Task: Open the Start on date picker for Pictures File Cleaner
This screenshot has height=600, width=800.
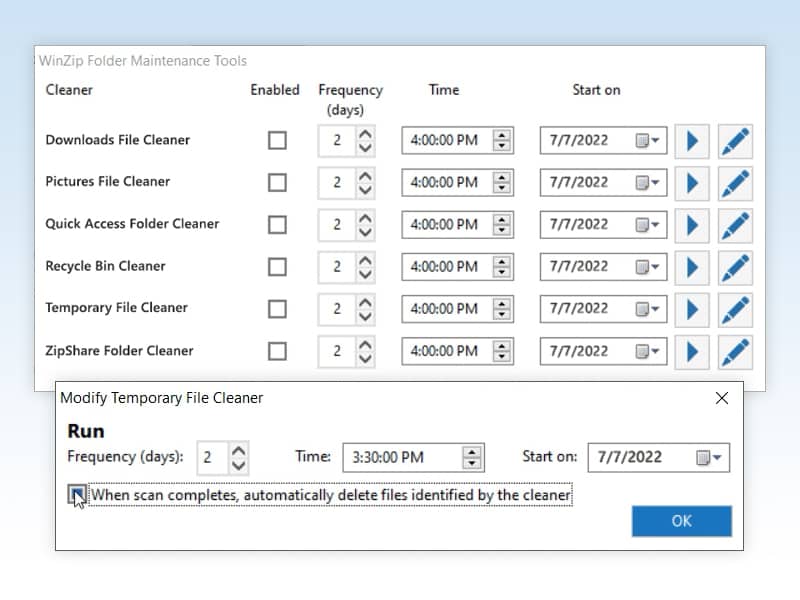Action: [650, 183]
